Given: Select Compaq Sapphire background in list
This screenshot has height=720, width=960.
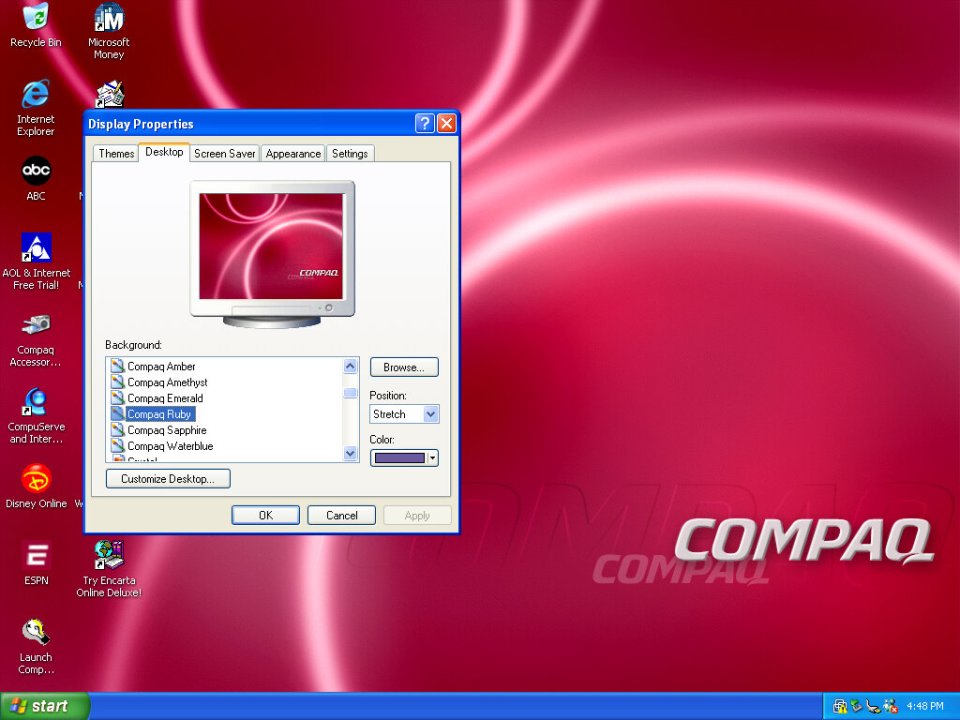Looking at the screenshot, I should pyautogui.click(x=166, y=430).
